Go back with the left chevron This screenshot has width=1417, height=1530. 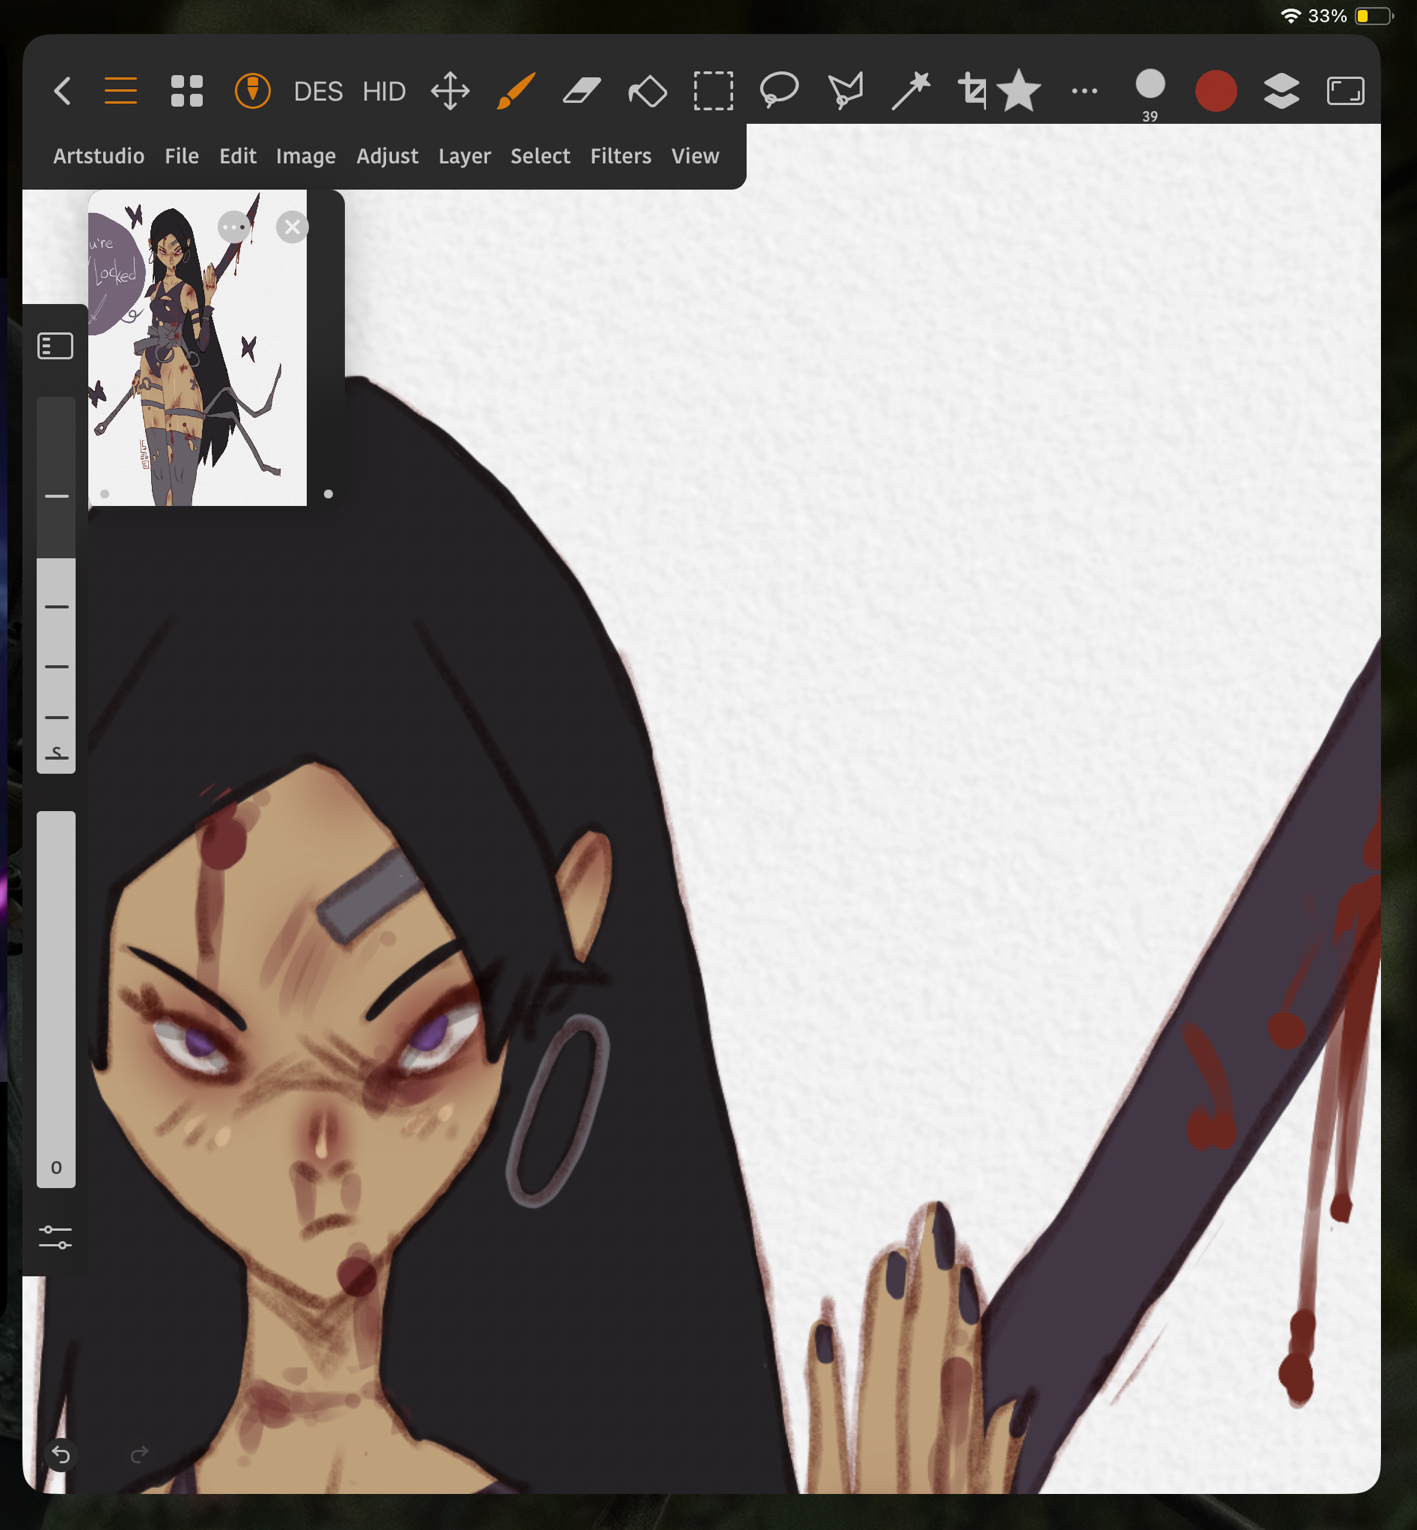pos(62,91)
